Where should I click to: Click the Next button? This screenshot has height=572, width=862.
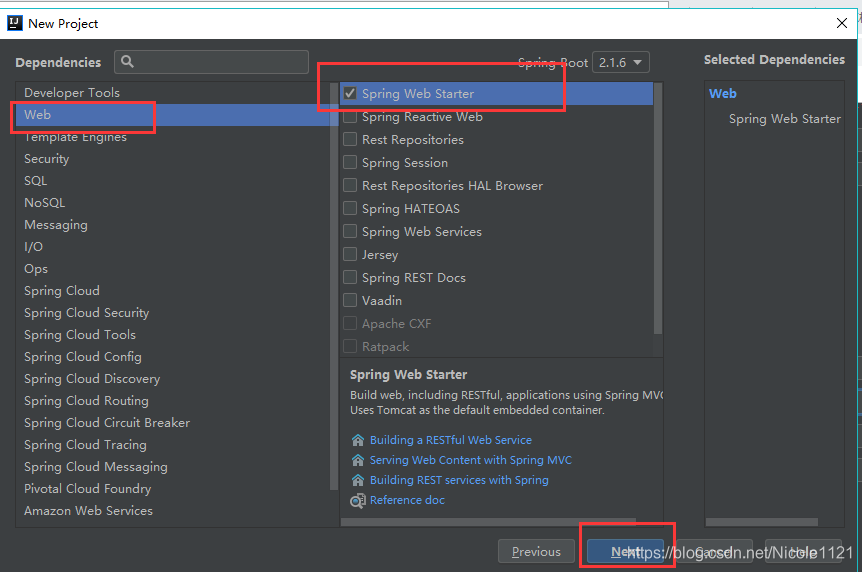pyautogui.click(x=625, y=551)
